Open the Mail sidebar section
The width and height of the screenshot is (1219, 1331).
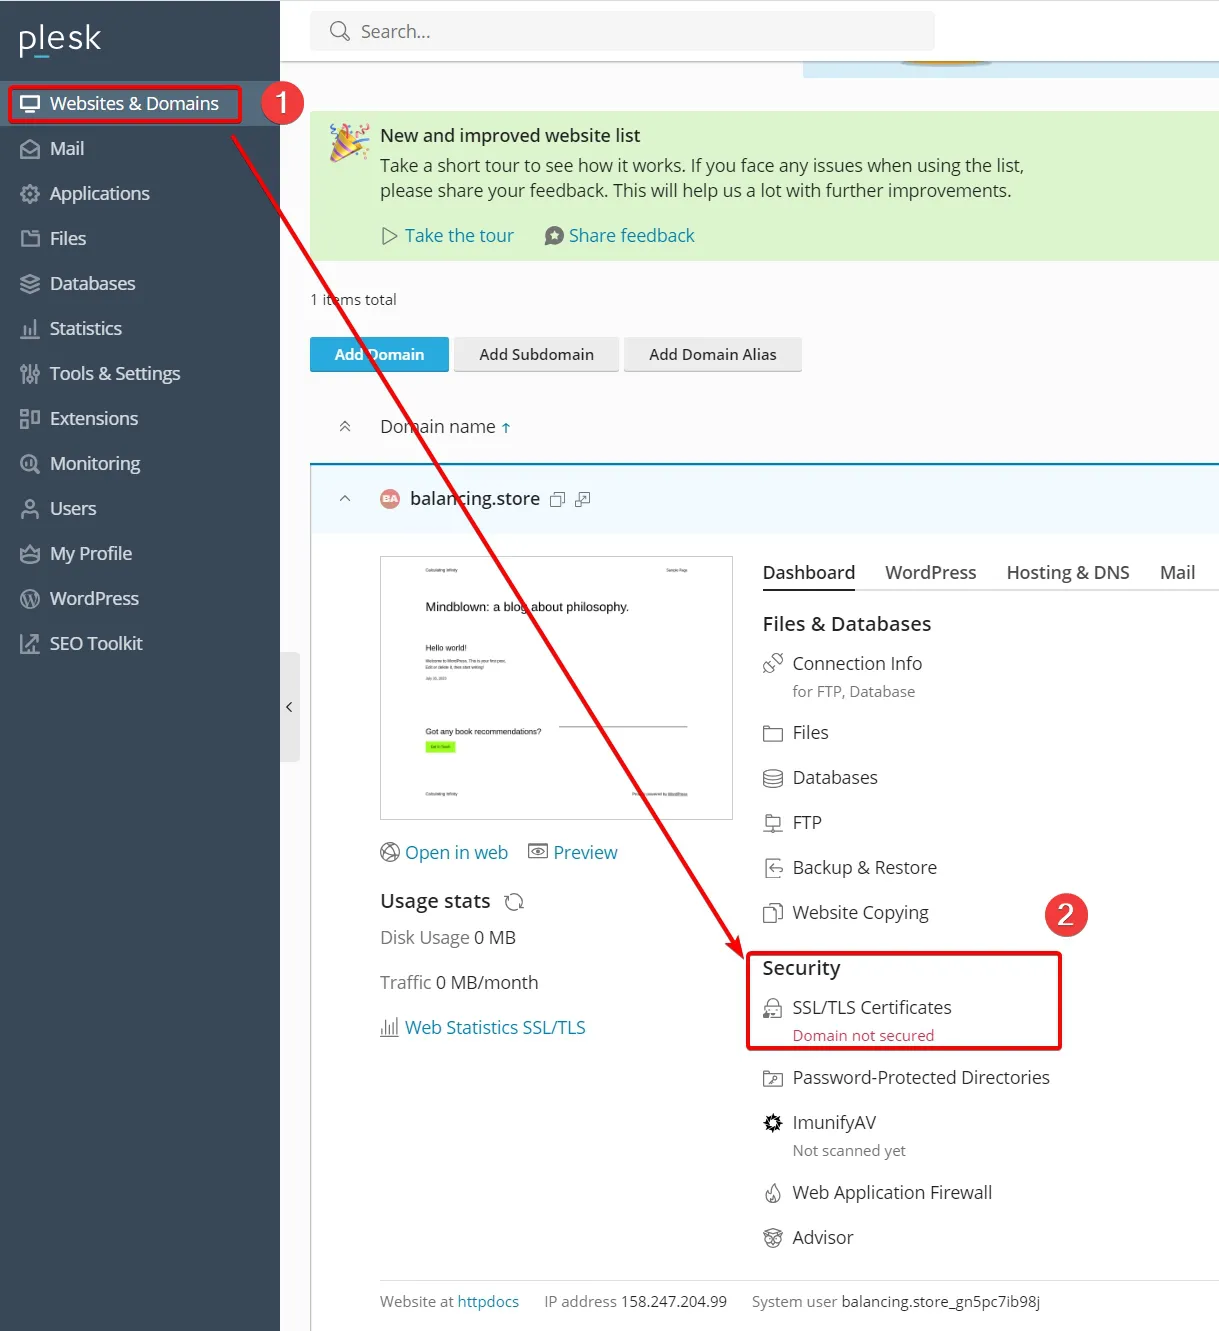click(x=67, y=149)
